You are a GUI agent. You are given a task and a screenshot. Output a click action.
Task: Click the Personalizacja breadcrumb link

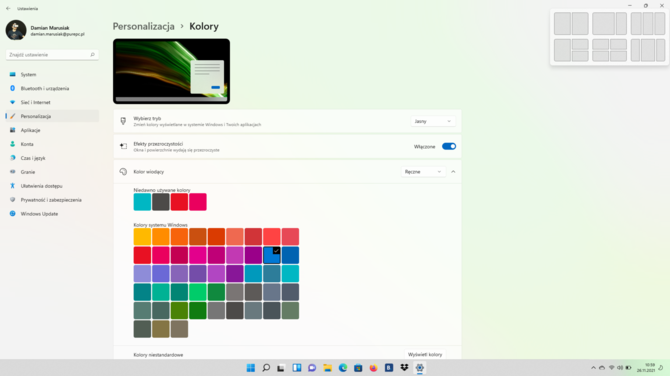tap(144, 26)
